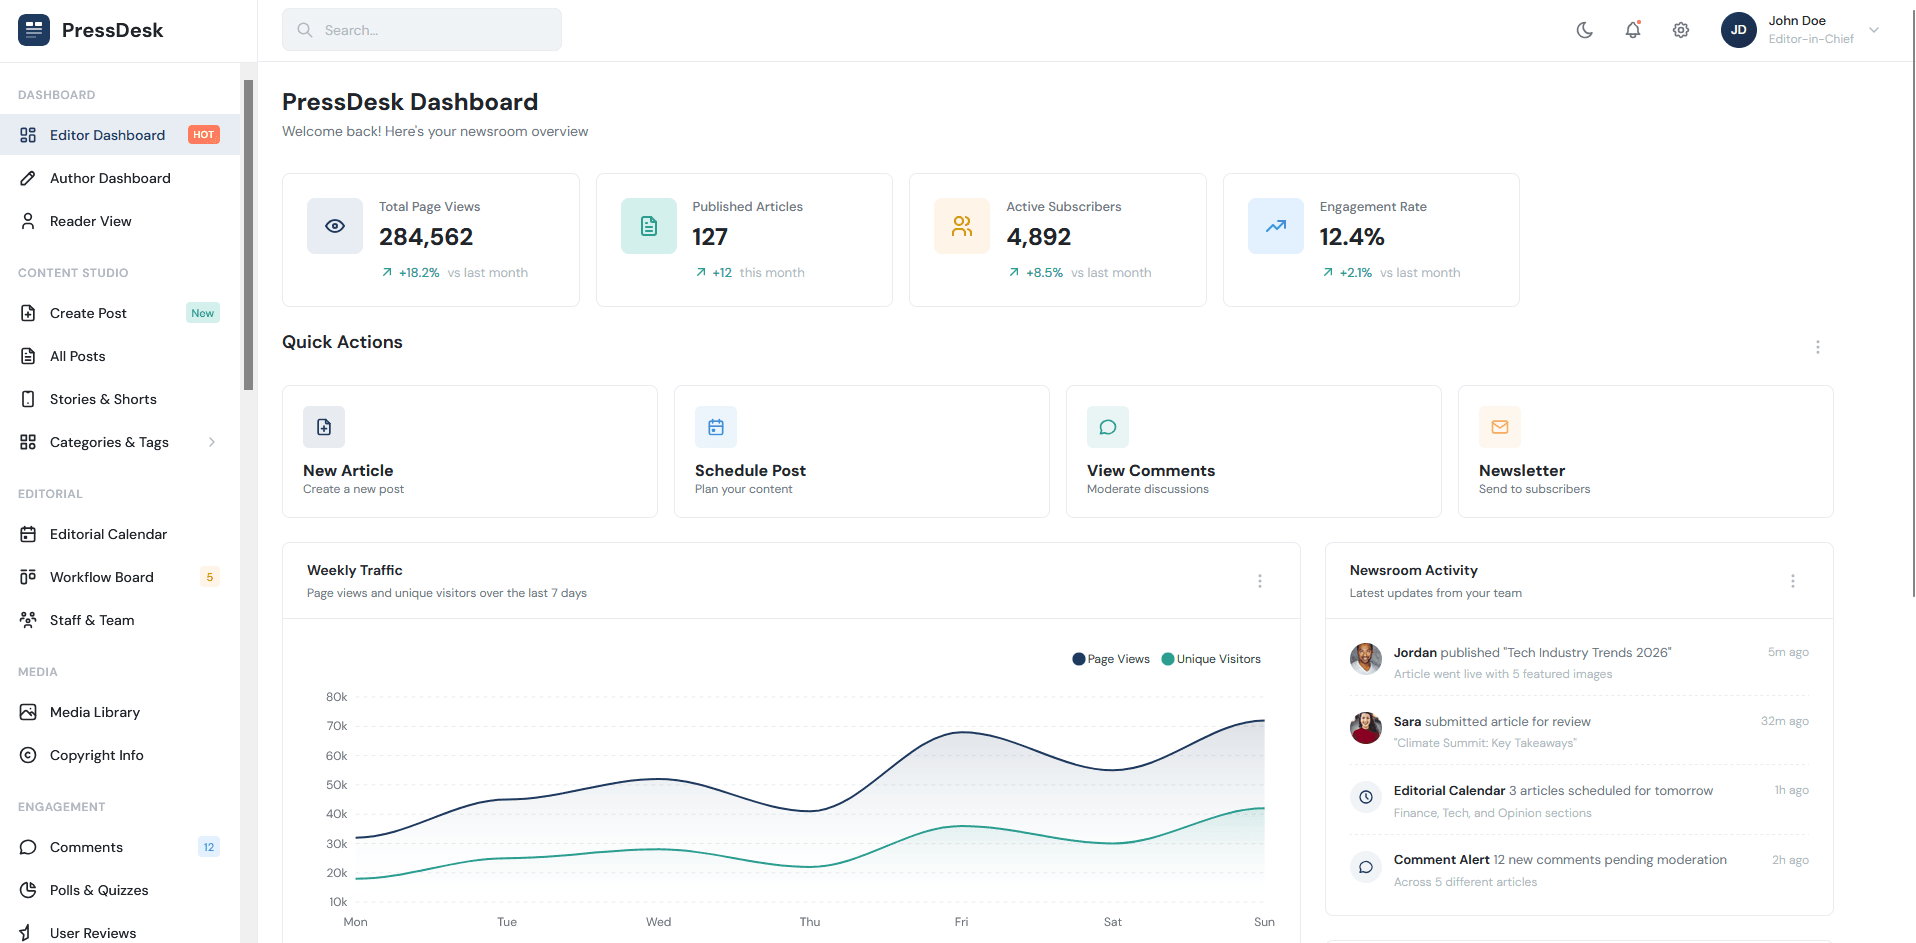Click Jordan's avatar in Newsroom Activity
The width and height of the screenshot is (1916, 943).
[1366, 659]
